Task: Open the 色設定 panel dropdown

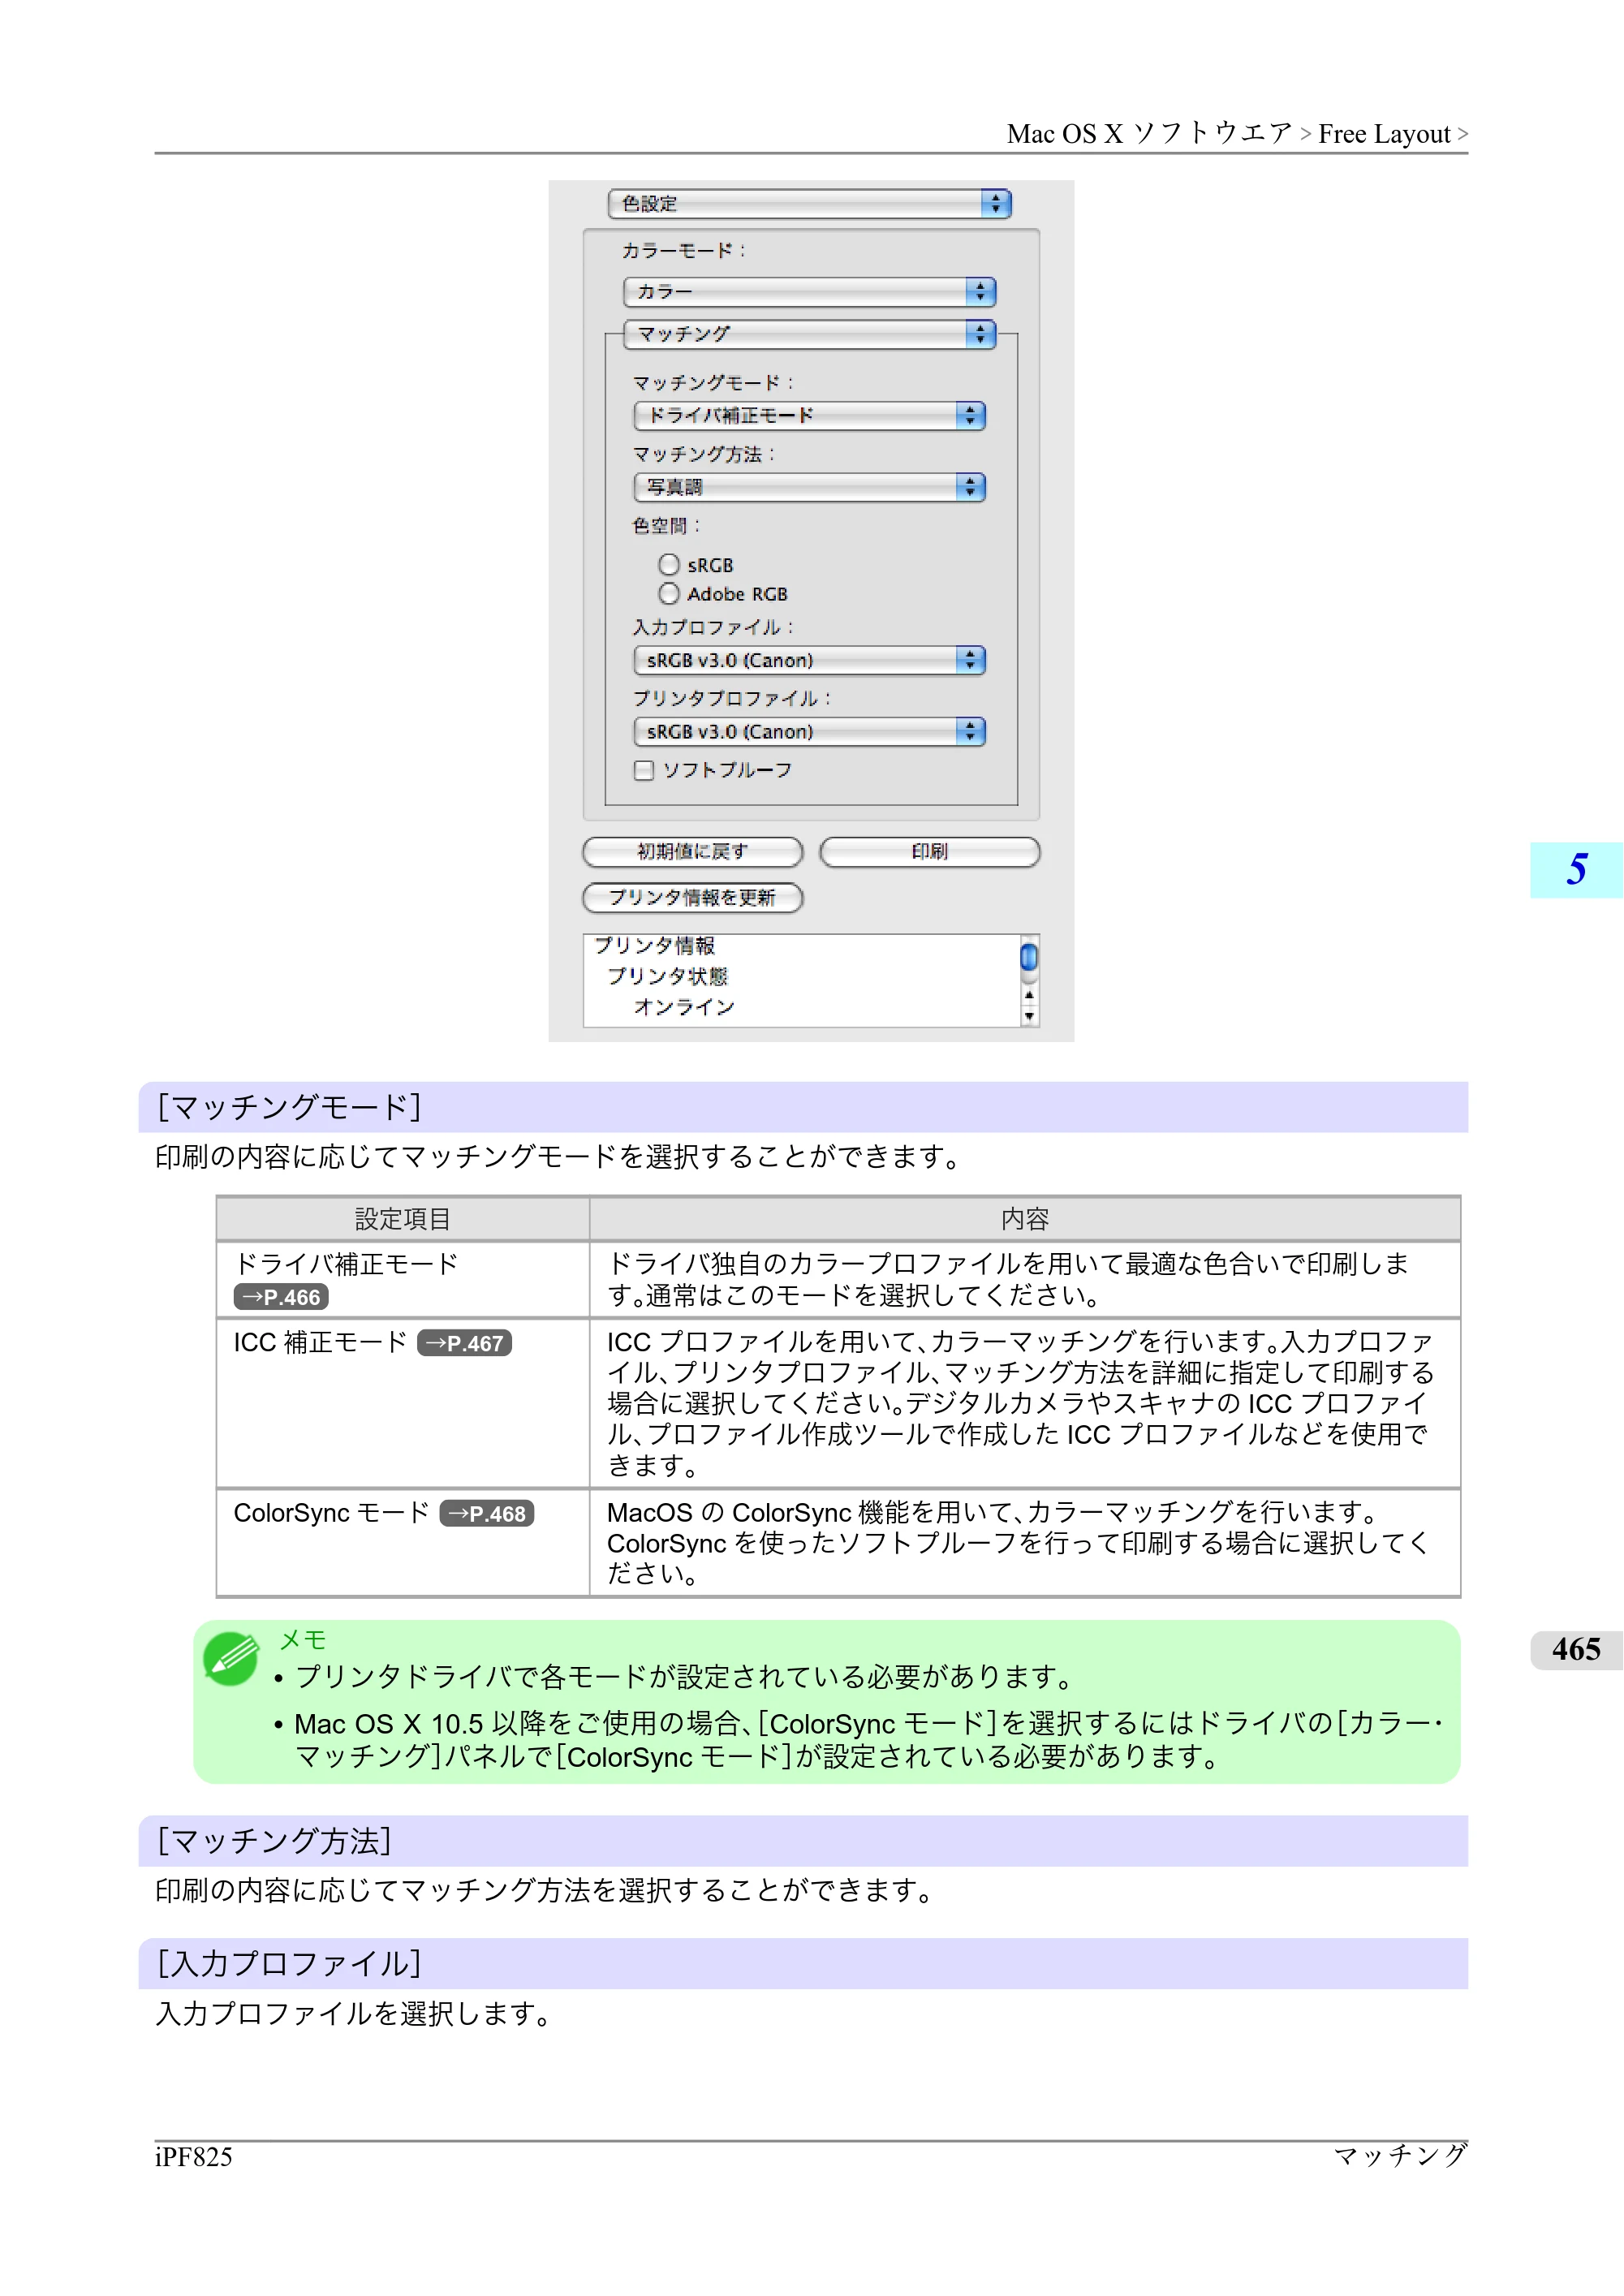Action: tap(809, 204)
